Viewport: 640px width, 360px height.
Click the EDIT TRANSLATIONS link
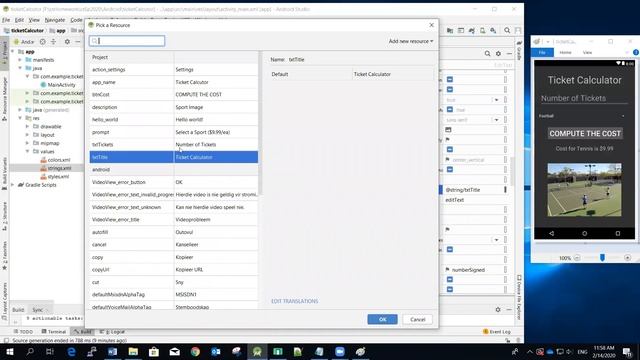(x=294, y=301)
